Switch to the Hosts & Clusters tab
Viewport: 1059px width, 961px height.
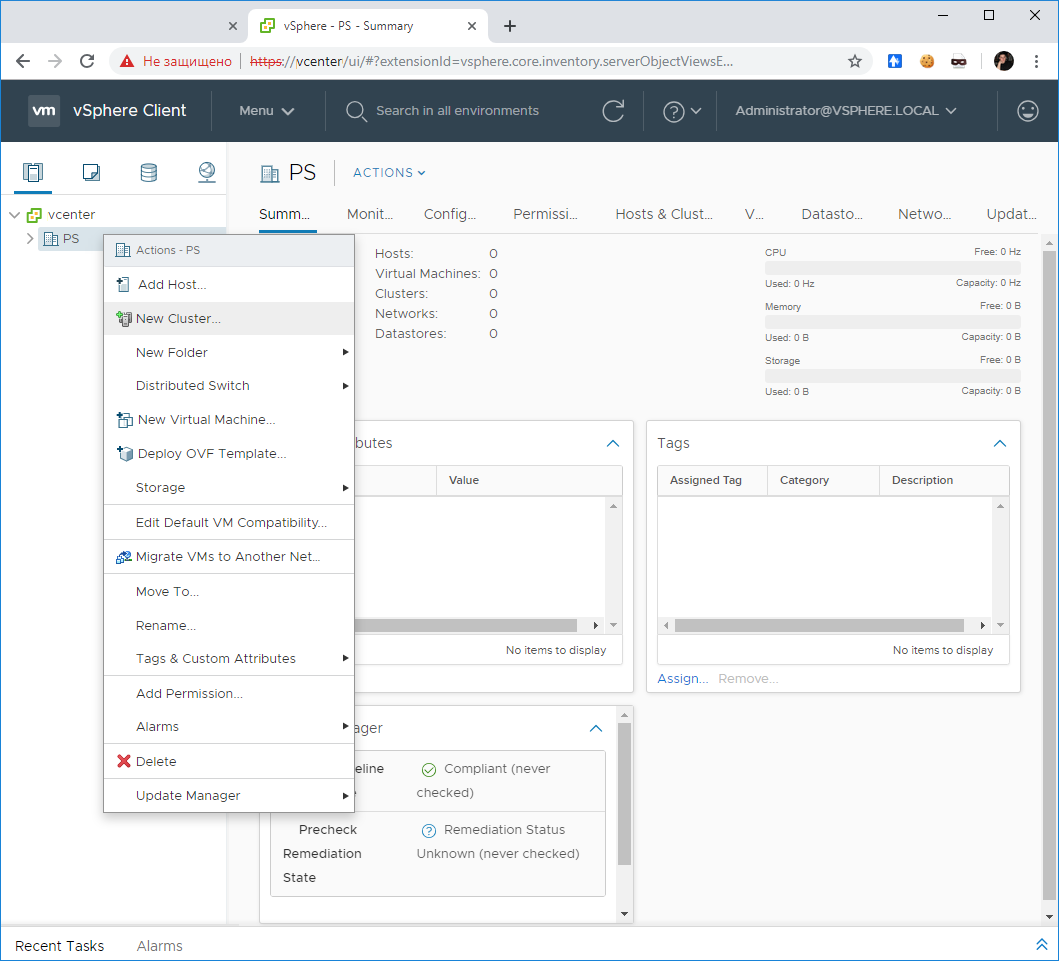pos(664,214)
